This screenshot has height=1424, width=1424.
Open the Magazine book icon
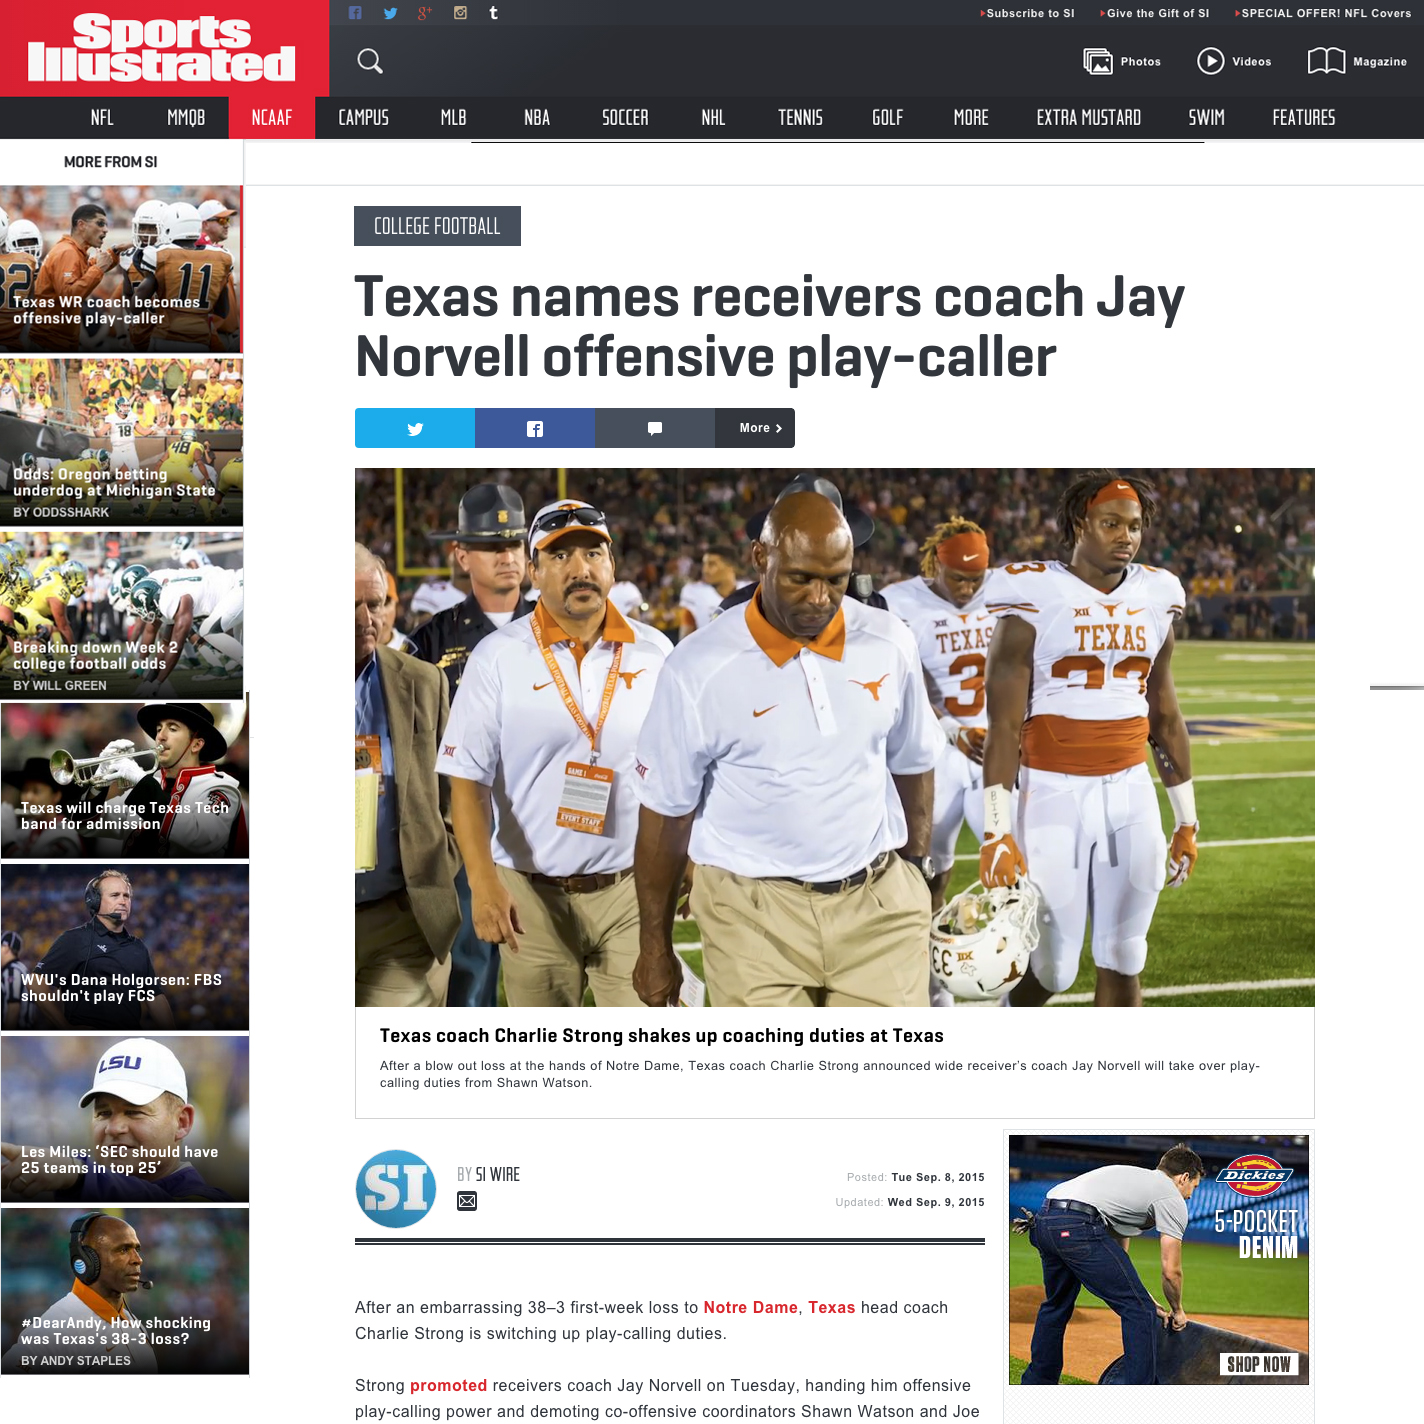click(x=1326, y=61)
